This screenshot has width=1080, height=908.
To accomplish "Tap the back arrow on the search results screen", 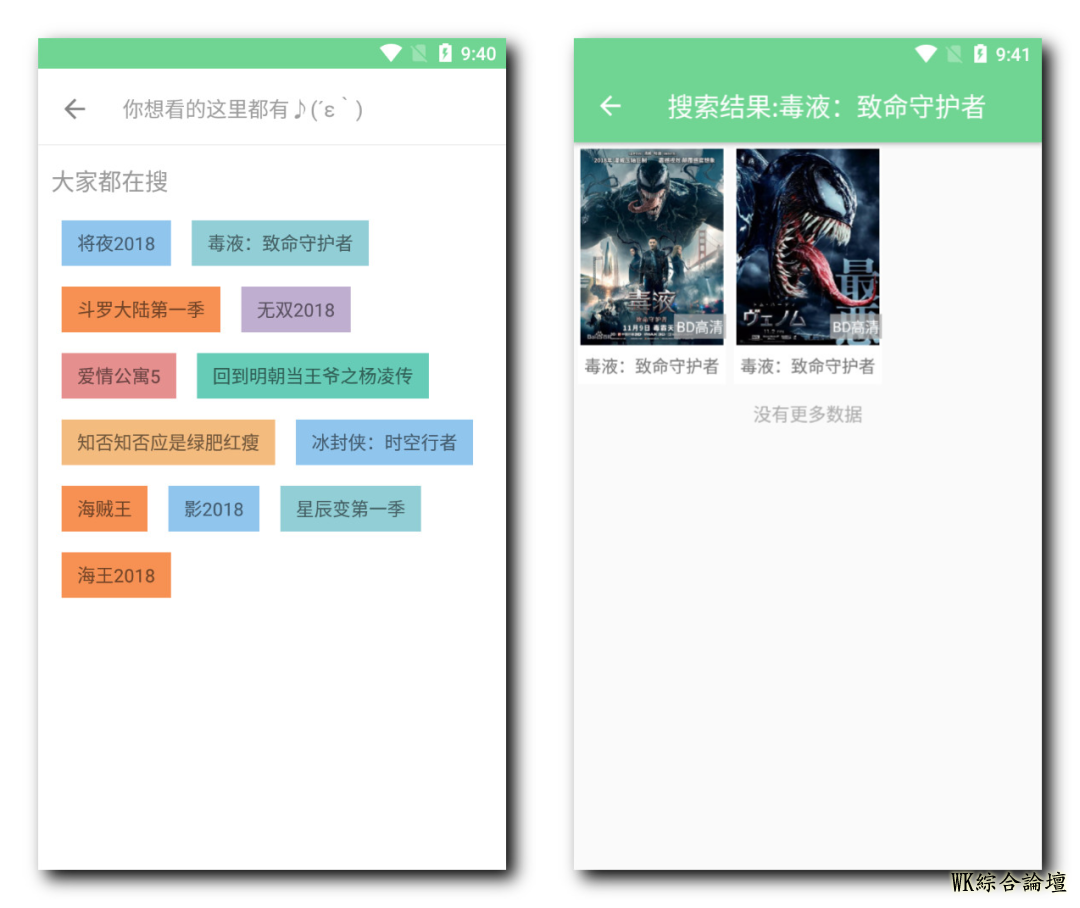I will click(610, 106).
